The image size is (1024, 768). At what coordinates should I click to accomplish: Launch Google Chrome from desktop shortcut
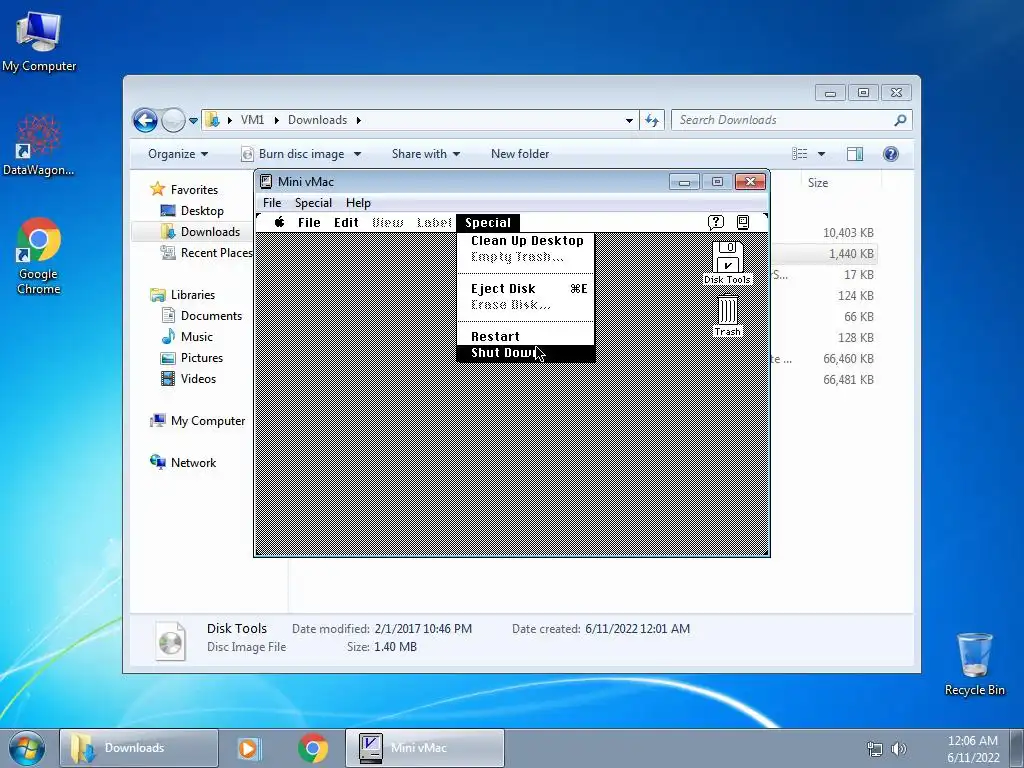(39, 256)
